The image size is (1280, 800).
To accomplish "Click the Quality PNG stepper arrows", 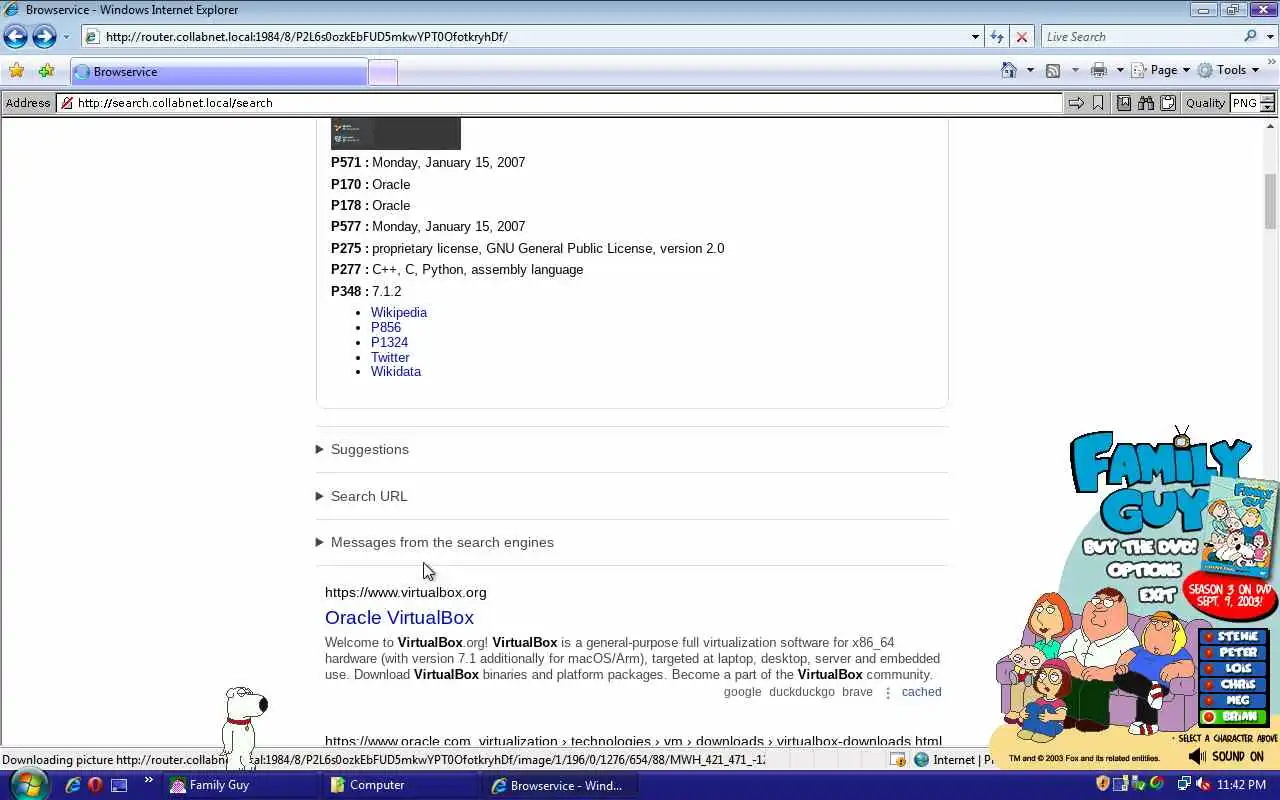I will point(1267,103).
